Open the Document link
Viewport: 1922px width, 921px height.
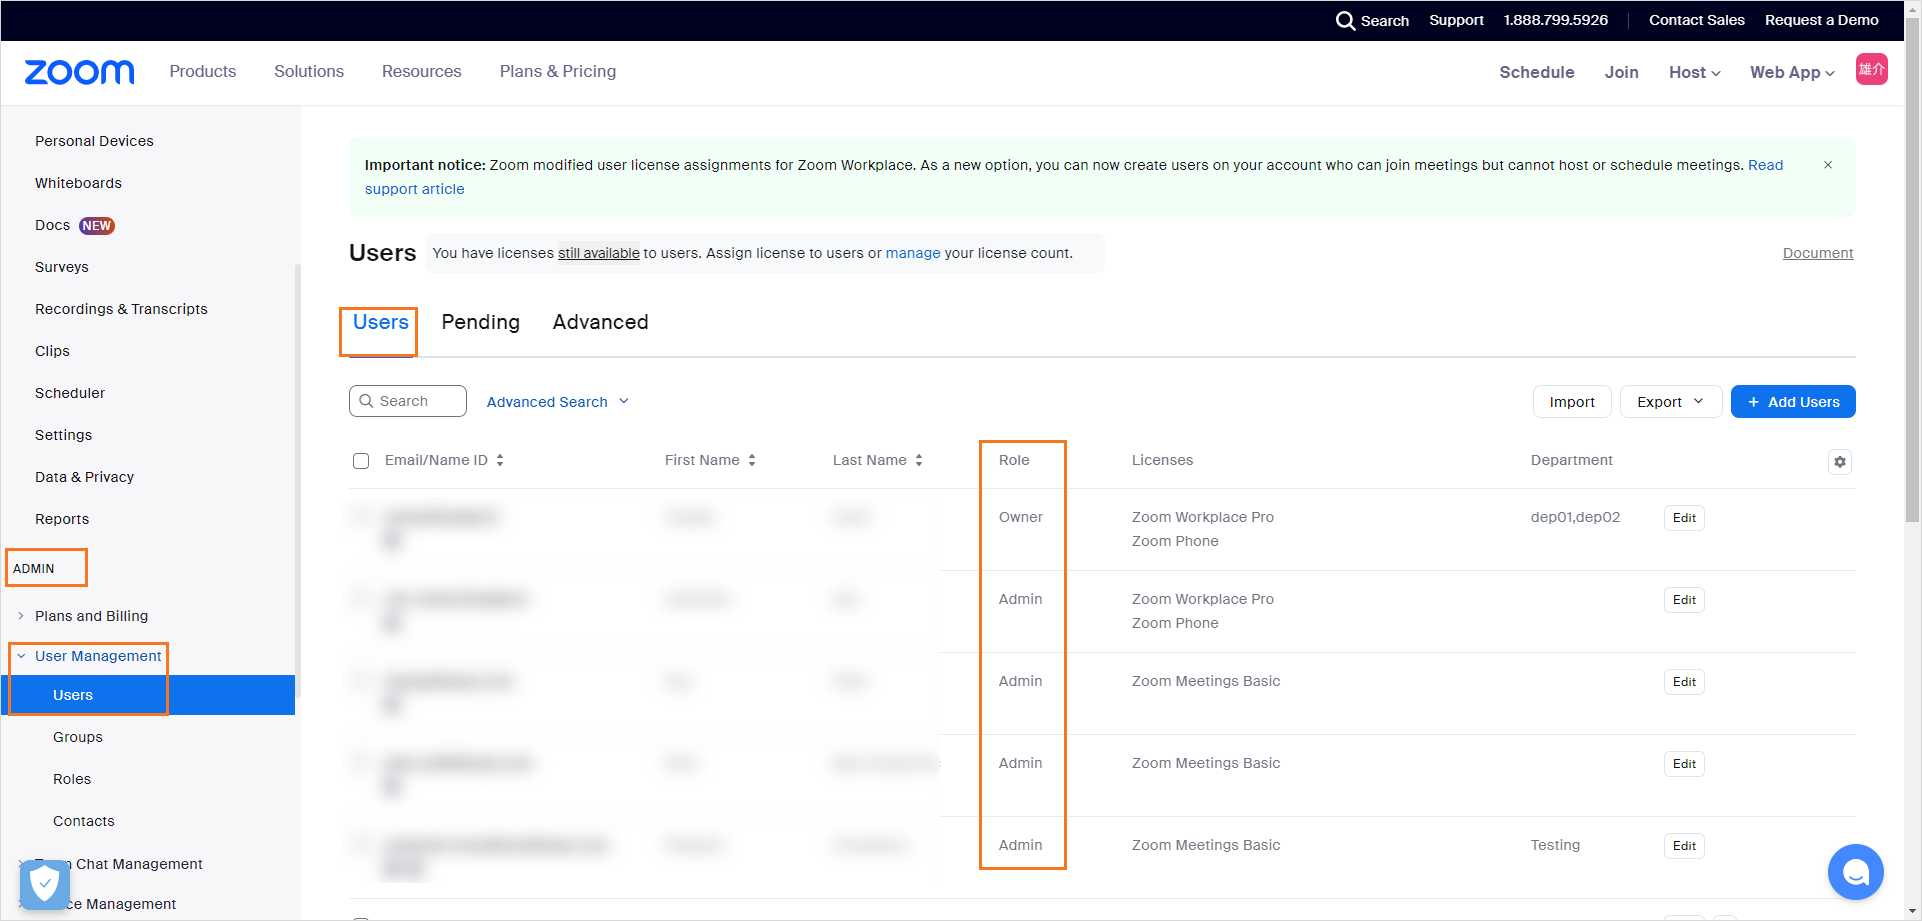(1818, 253)
